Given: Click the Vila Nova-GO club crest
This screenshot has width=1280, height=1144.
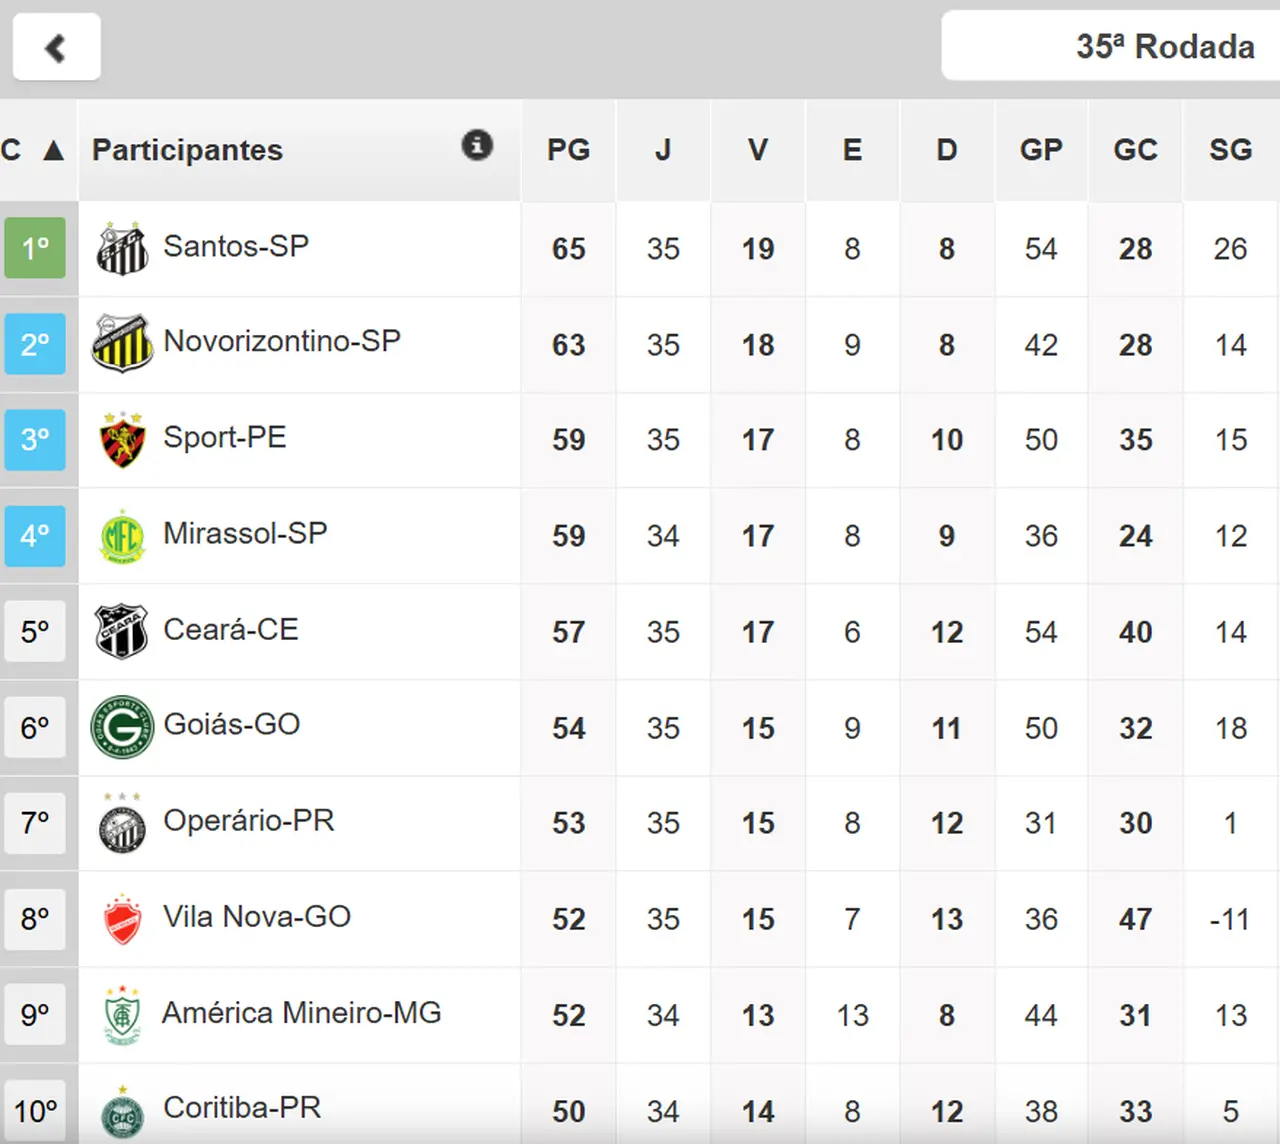Looking at the screenshot, I should [x=122, y=919].
